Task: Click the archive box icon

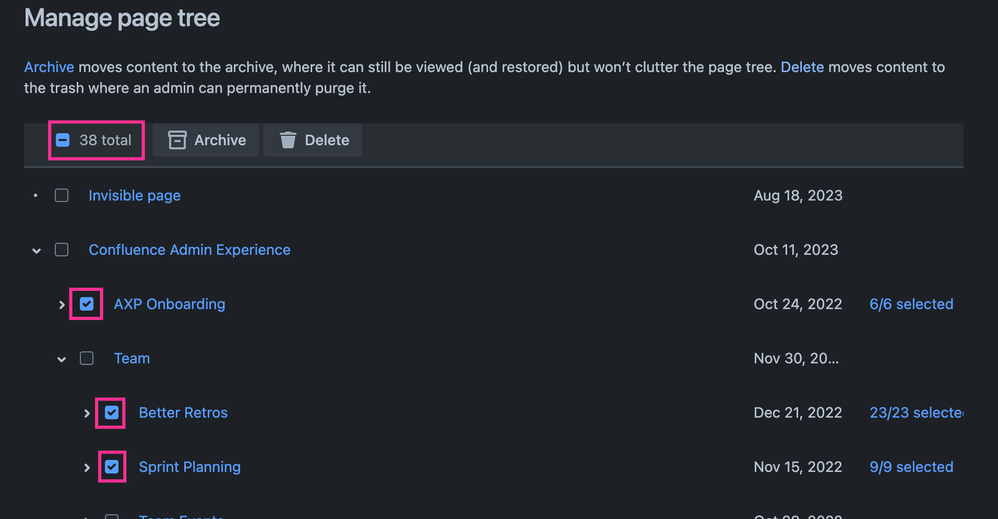Action: [x=177, y=140]
